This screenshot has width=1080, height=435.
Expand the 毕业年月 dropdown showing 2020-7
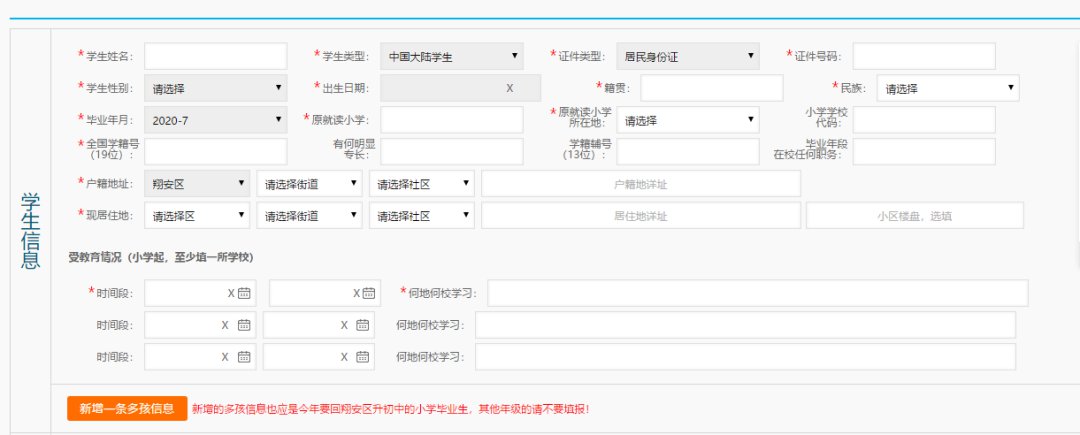(x=215, y=120)
